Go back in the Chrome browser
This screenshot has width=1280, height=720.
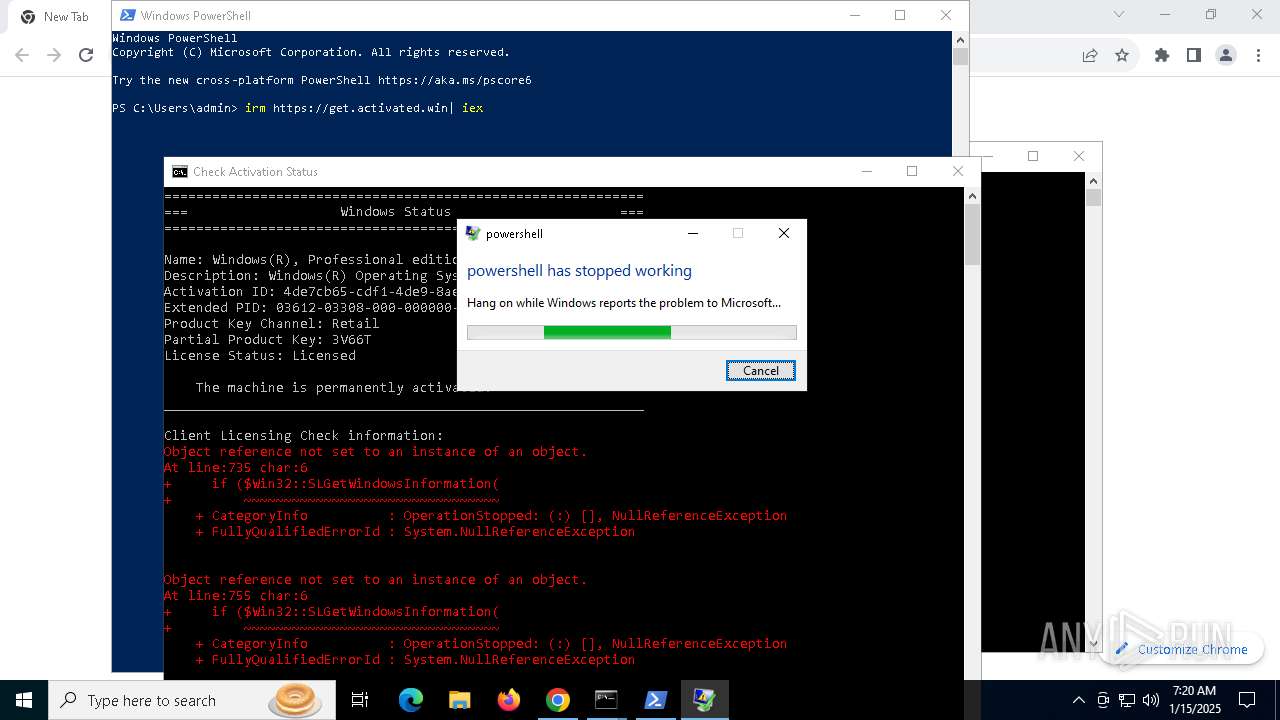tap(22, 56)
